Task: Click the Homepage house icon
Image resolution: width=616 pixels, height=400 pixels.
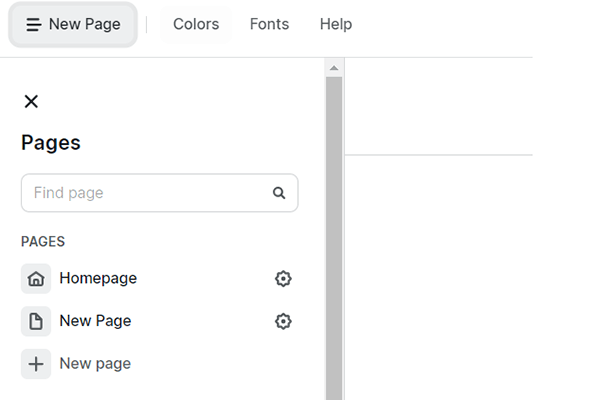Action: click(x=36, y=279)
